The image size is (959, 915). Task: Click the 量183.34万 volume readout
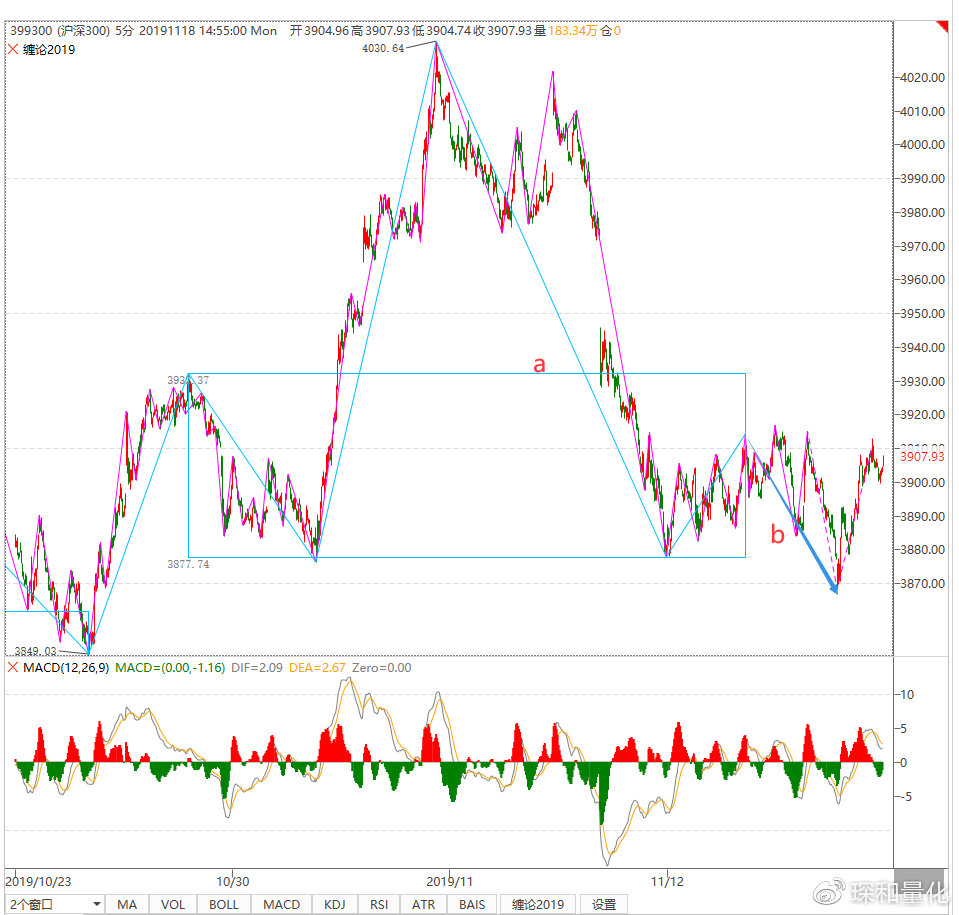click(x=566, y=31)
